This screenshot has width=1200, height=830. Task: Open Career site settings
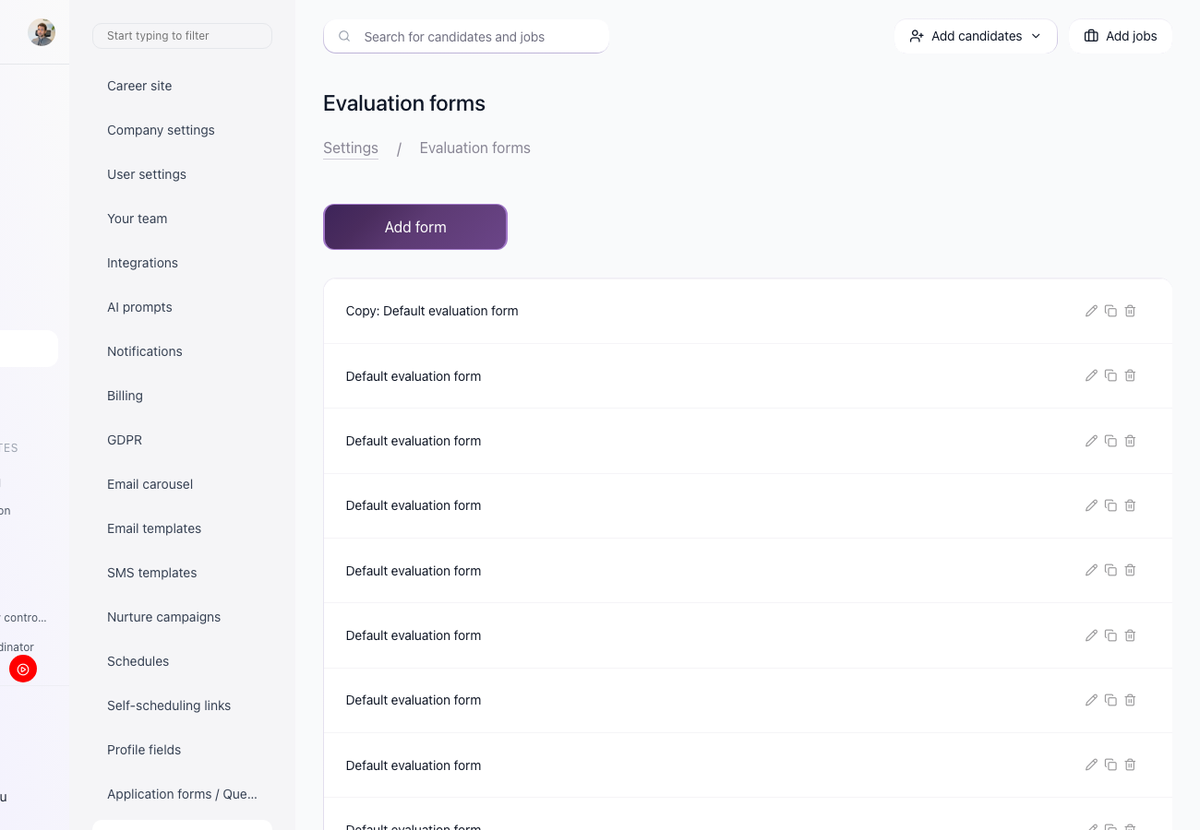click(139, 86)
